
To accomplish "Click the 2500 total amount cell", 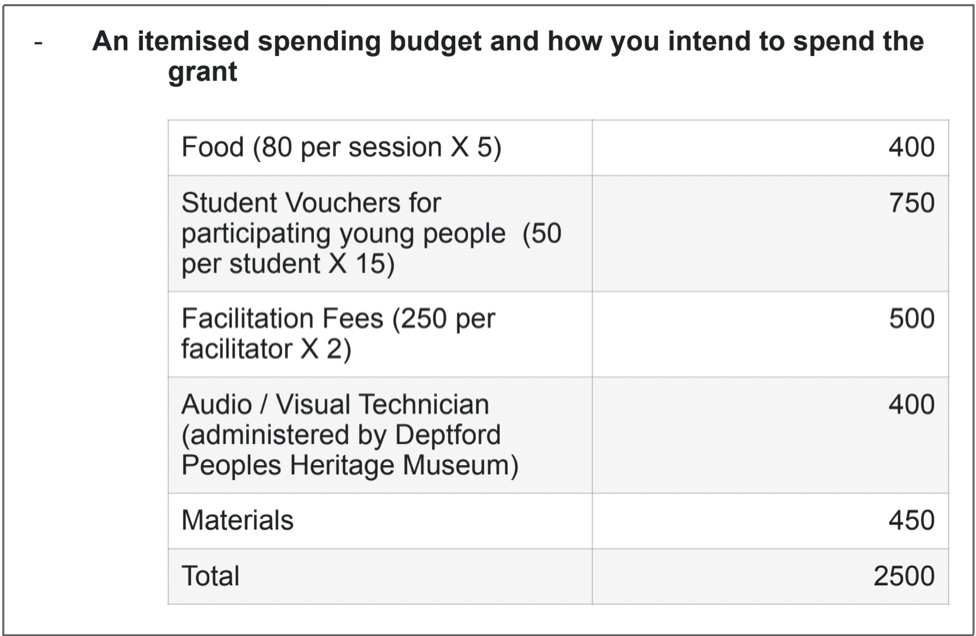I will pyautogui.click(x=771, y=576).
